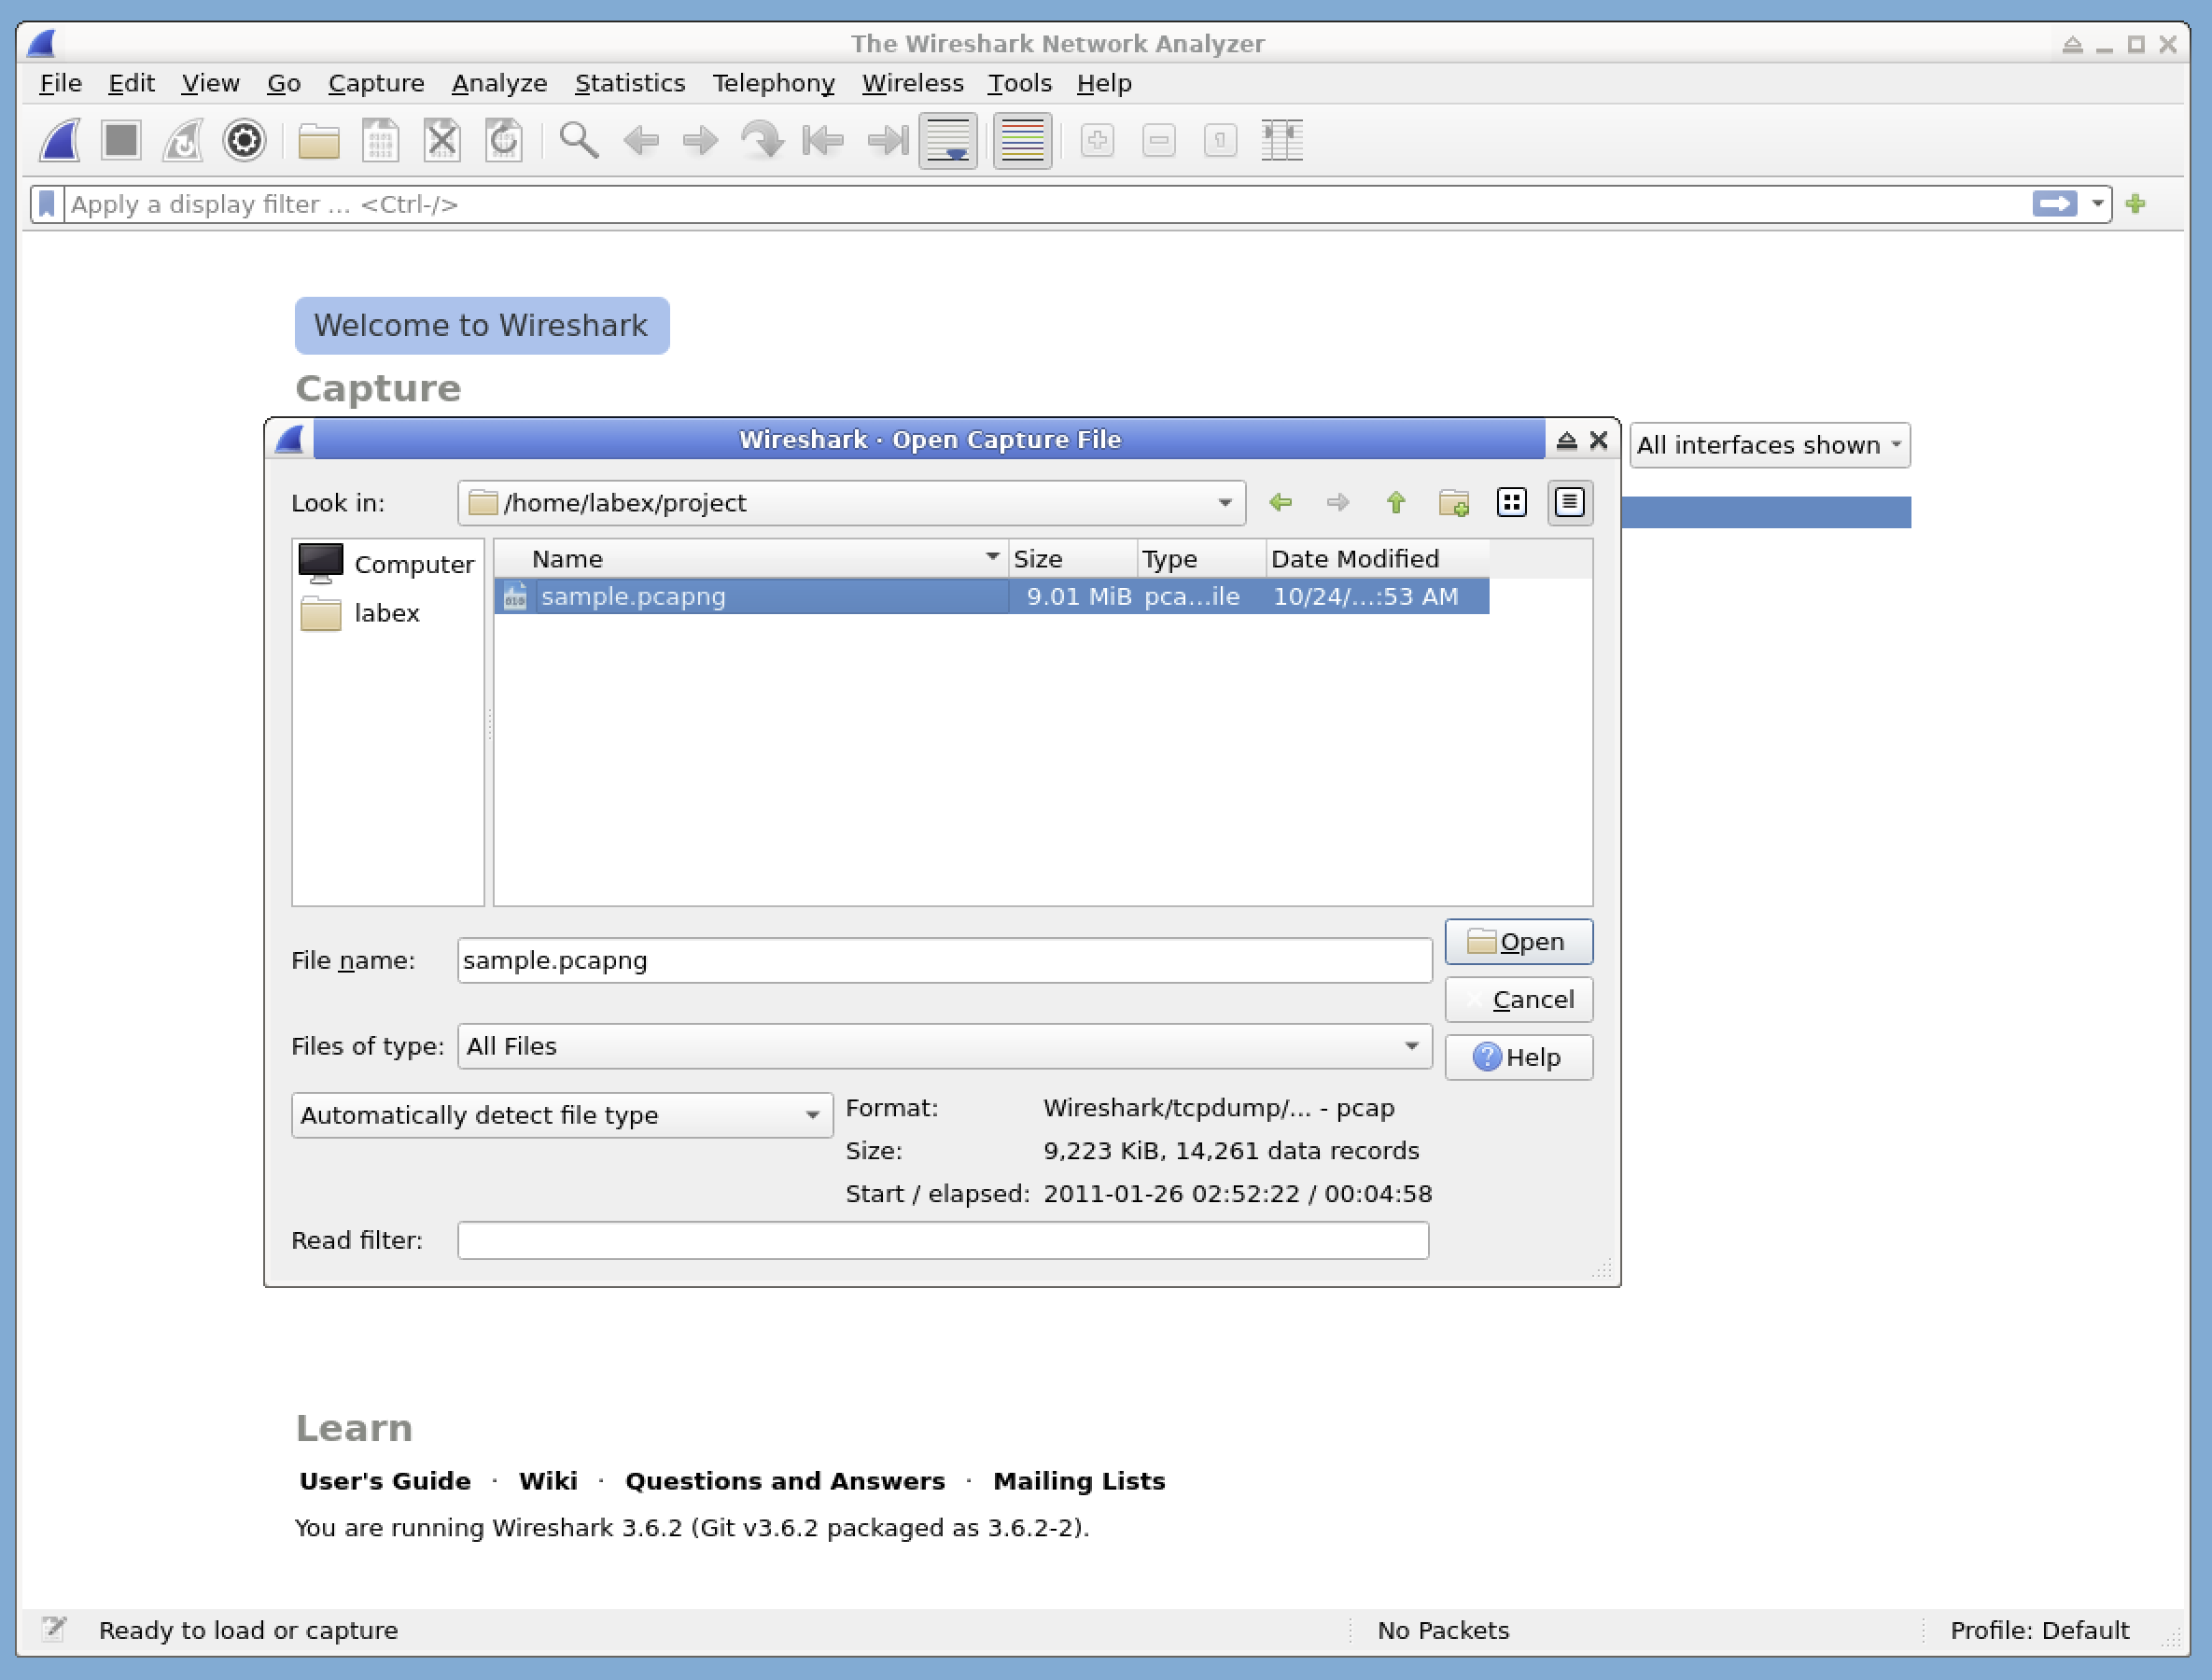Find a packet magnifier icon
This screenshot has height=1680, width=2212.
[x=578, y=140]
